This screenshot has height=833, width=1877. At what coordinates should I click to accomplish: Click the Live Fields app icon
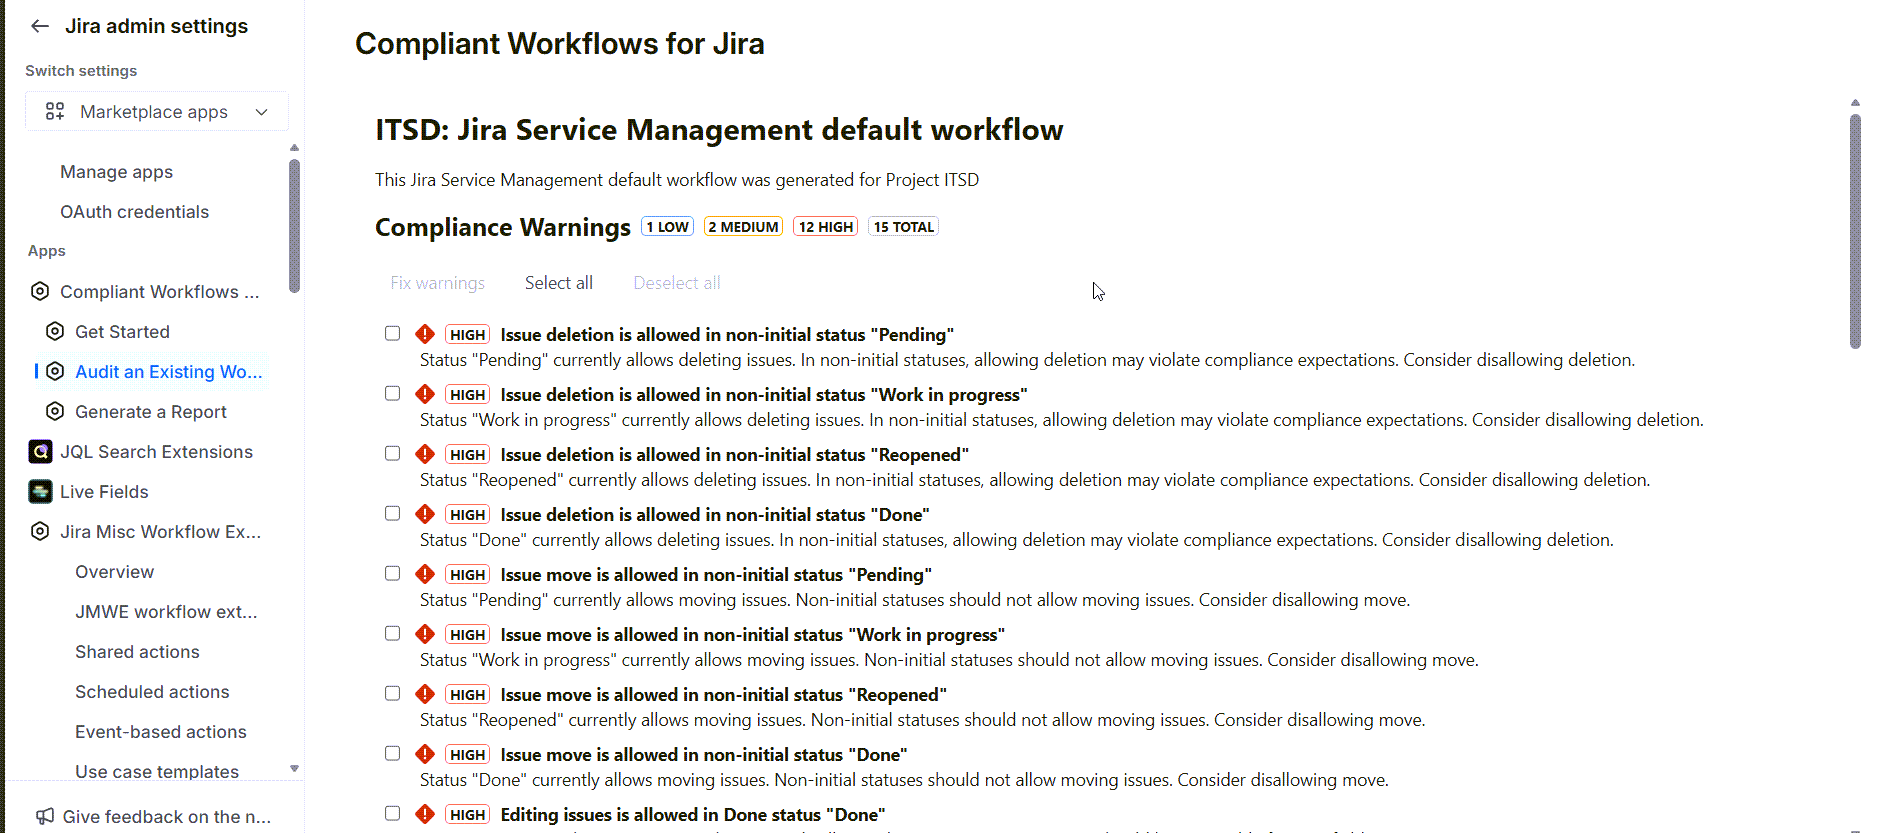(40, 491)
